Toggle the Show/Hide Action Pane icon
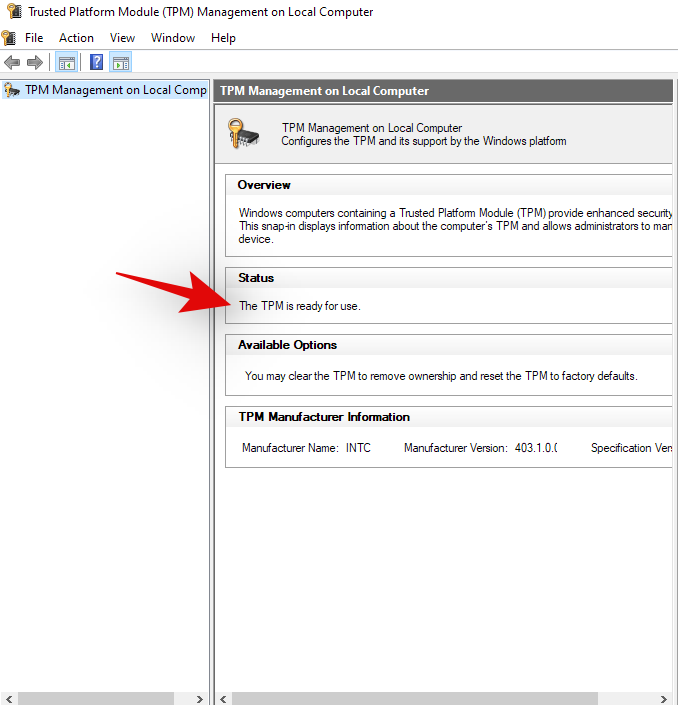The image size is (678, 705). click(120, 62)
